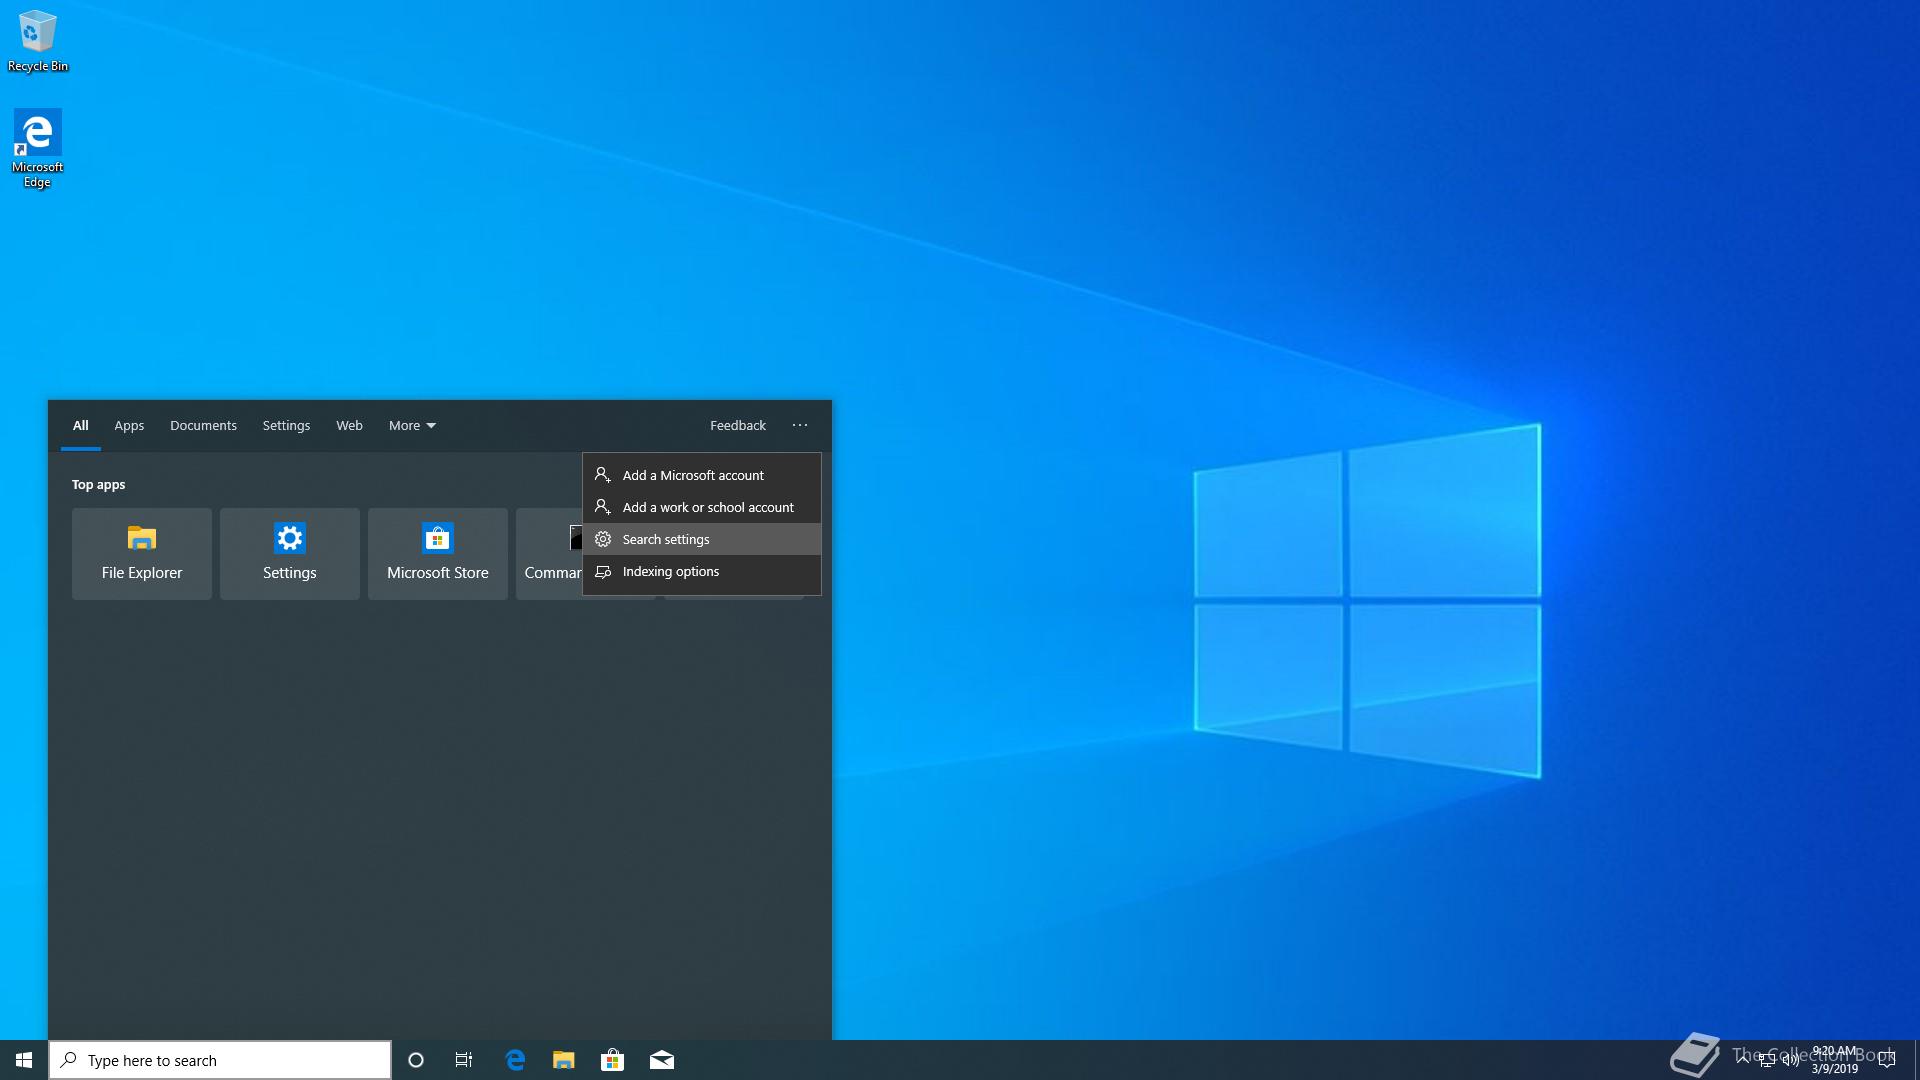Image resolution: width=1920 pixels, height=1080 pixels.
Task: Click the Feedback link
Action: pyautogui.click(x=738, y=425)
